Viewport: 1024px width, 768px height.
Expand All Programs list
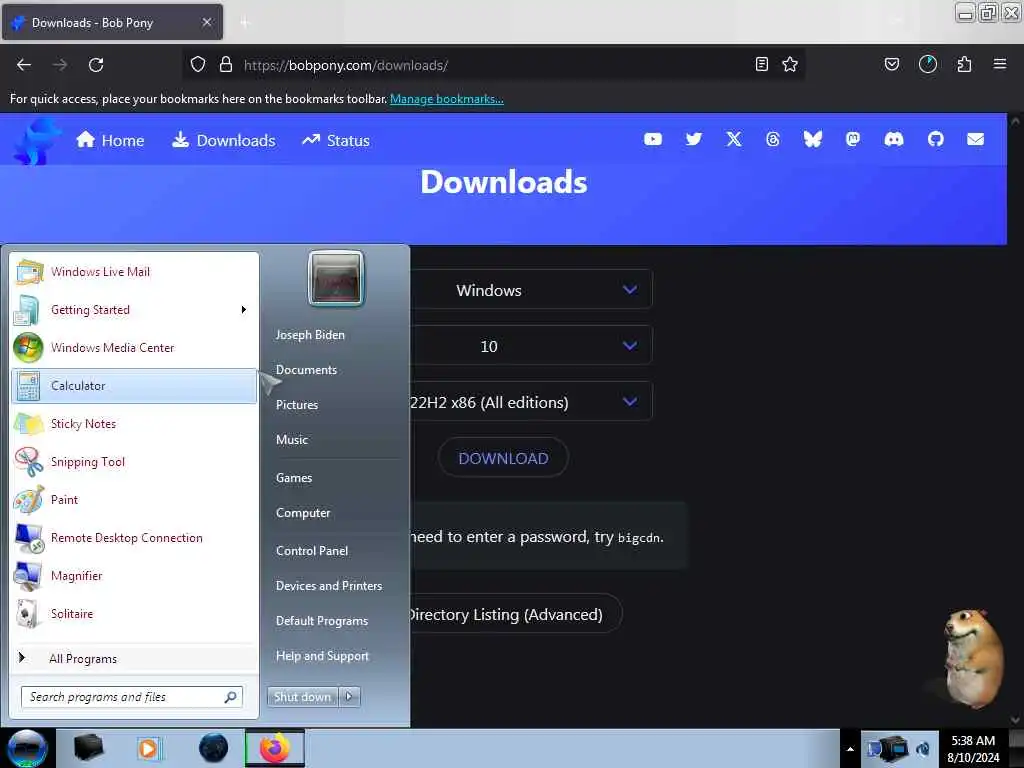pos(135,658)
